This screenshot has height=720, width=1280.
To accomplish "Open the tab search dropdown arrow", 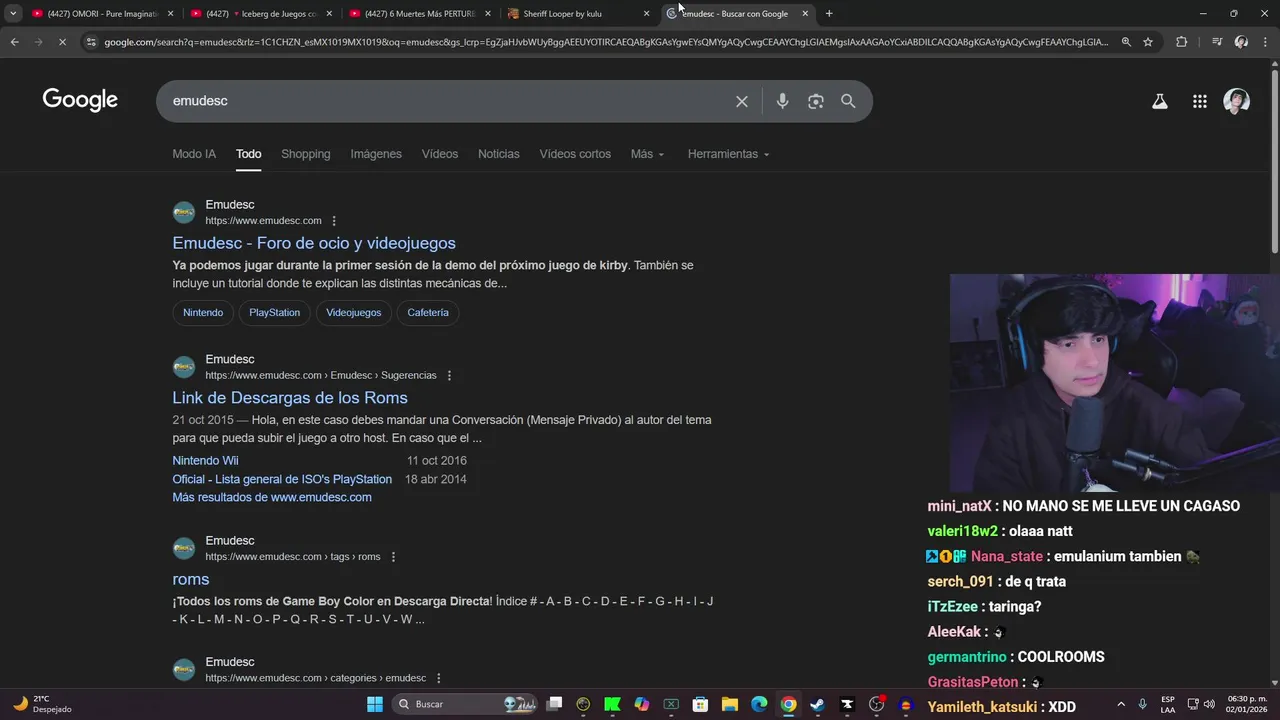I will pyautogui.click(x=13, y=13).
